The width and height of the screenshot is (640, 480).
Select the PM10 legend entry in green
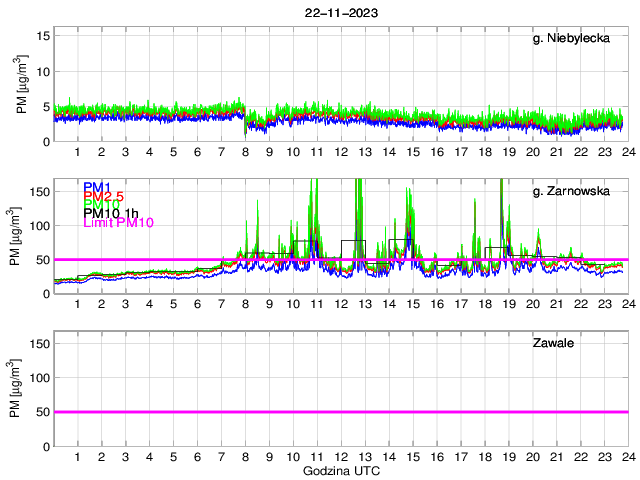click(101, 205)
